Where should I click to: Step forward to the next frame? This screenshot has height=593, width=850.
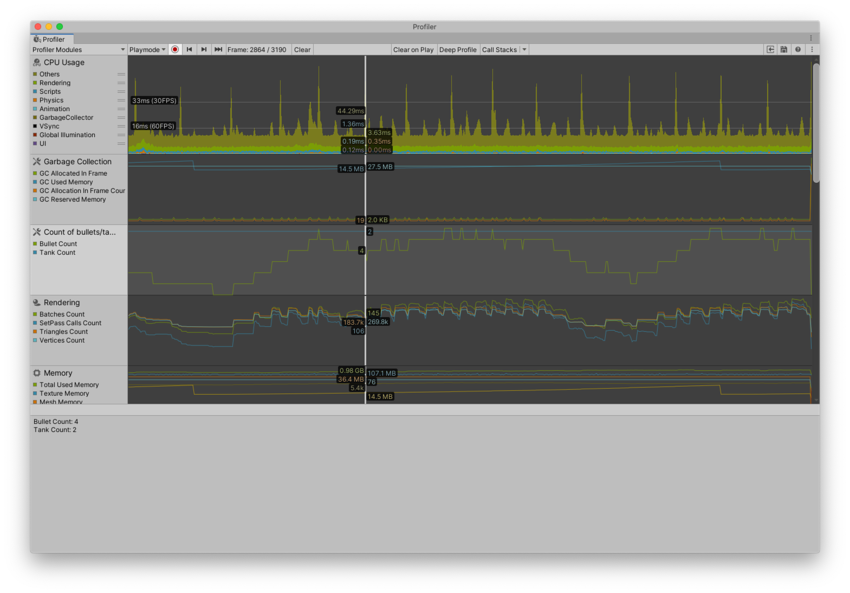pyautogui.click(x=203, y=48)
